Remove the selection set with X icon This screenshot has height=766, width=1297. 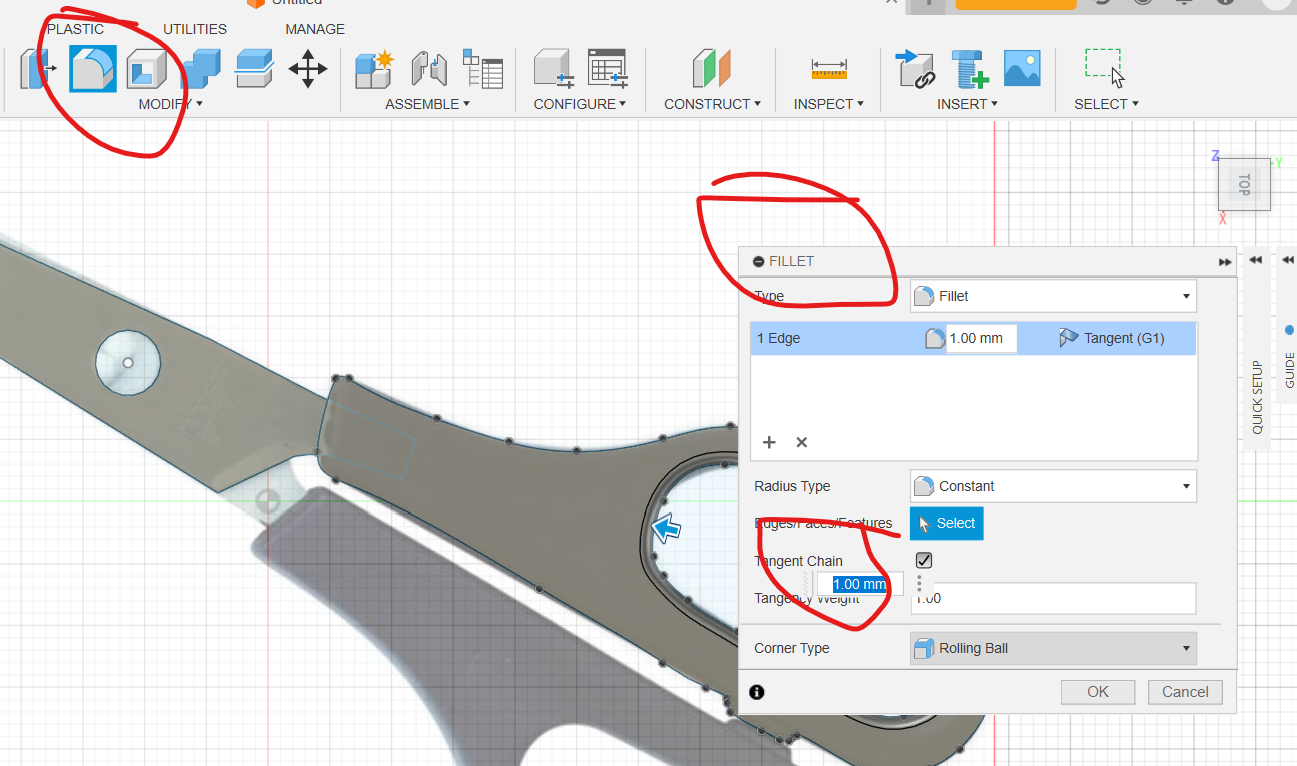[x=801, y=442]
